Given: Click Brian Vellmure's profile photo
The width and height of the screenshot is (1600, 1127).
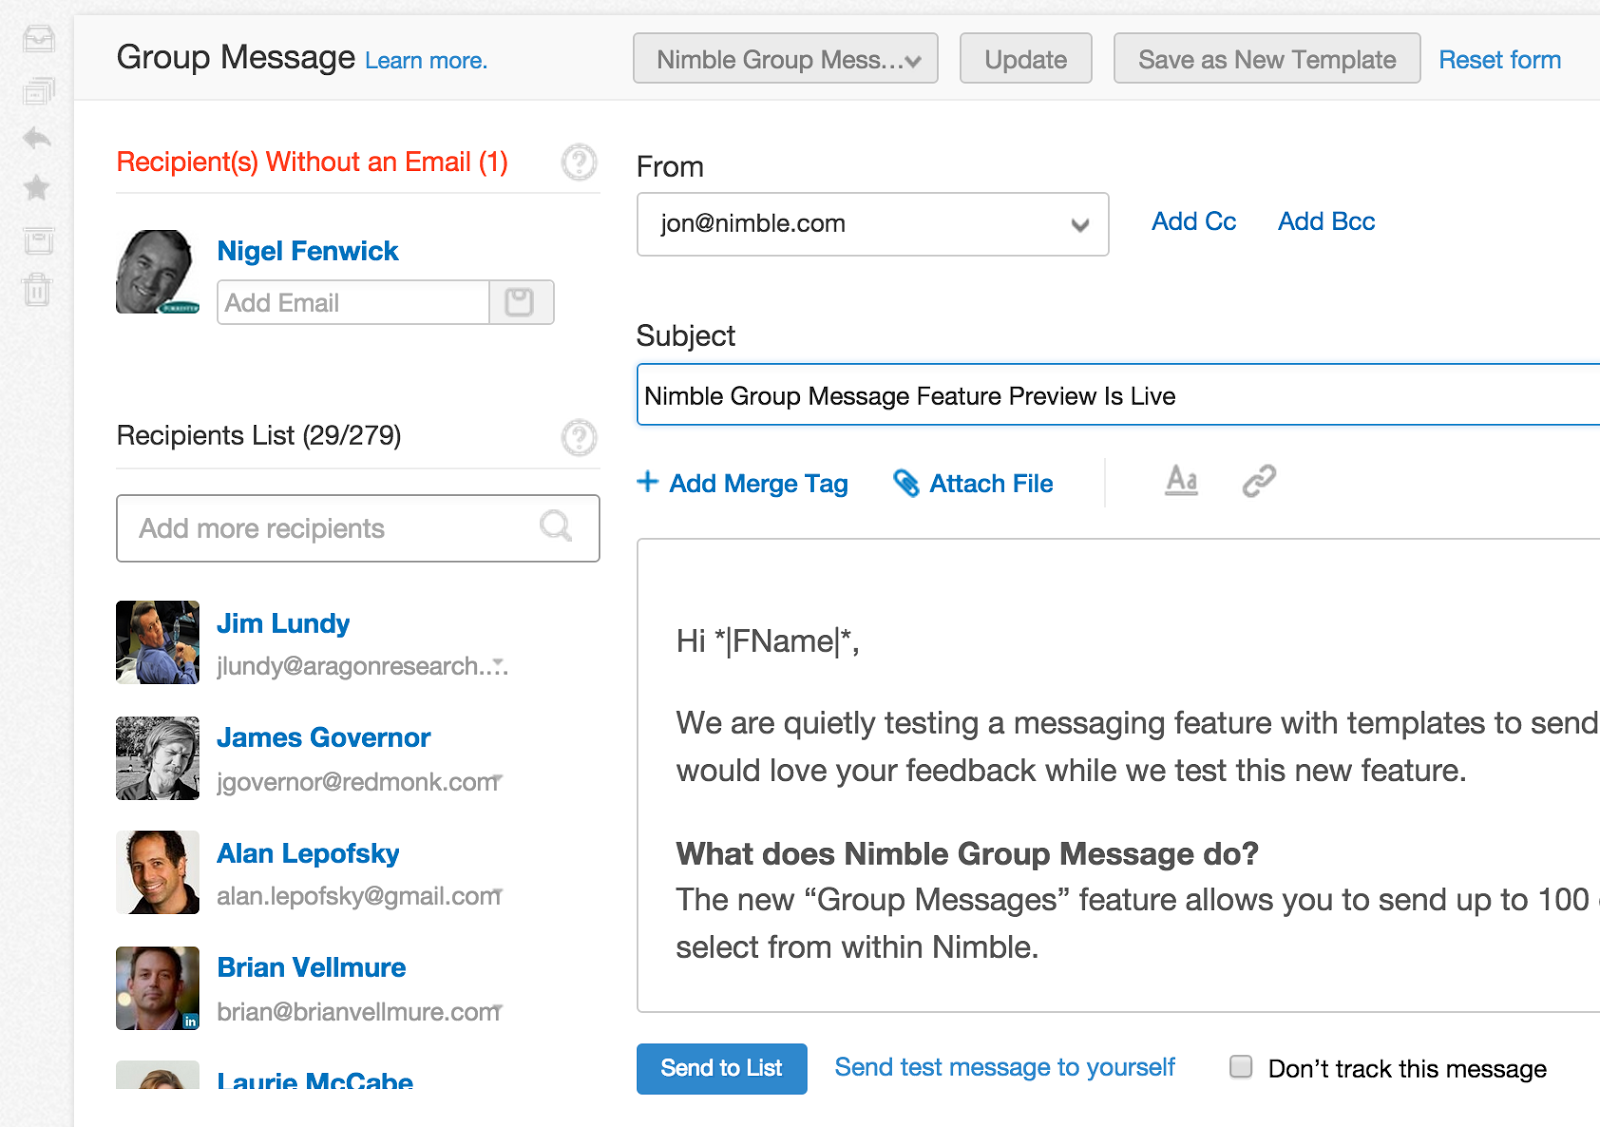Looking at the screenshot, I should 158,988.
